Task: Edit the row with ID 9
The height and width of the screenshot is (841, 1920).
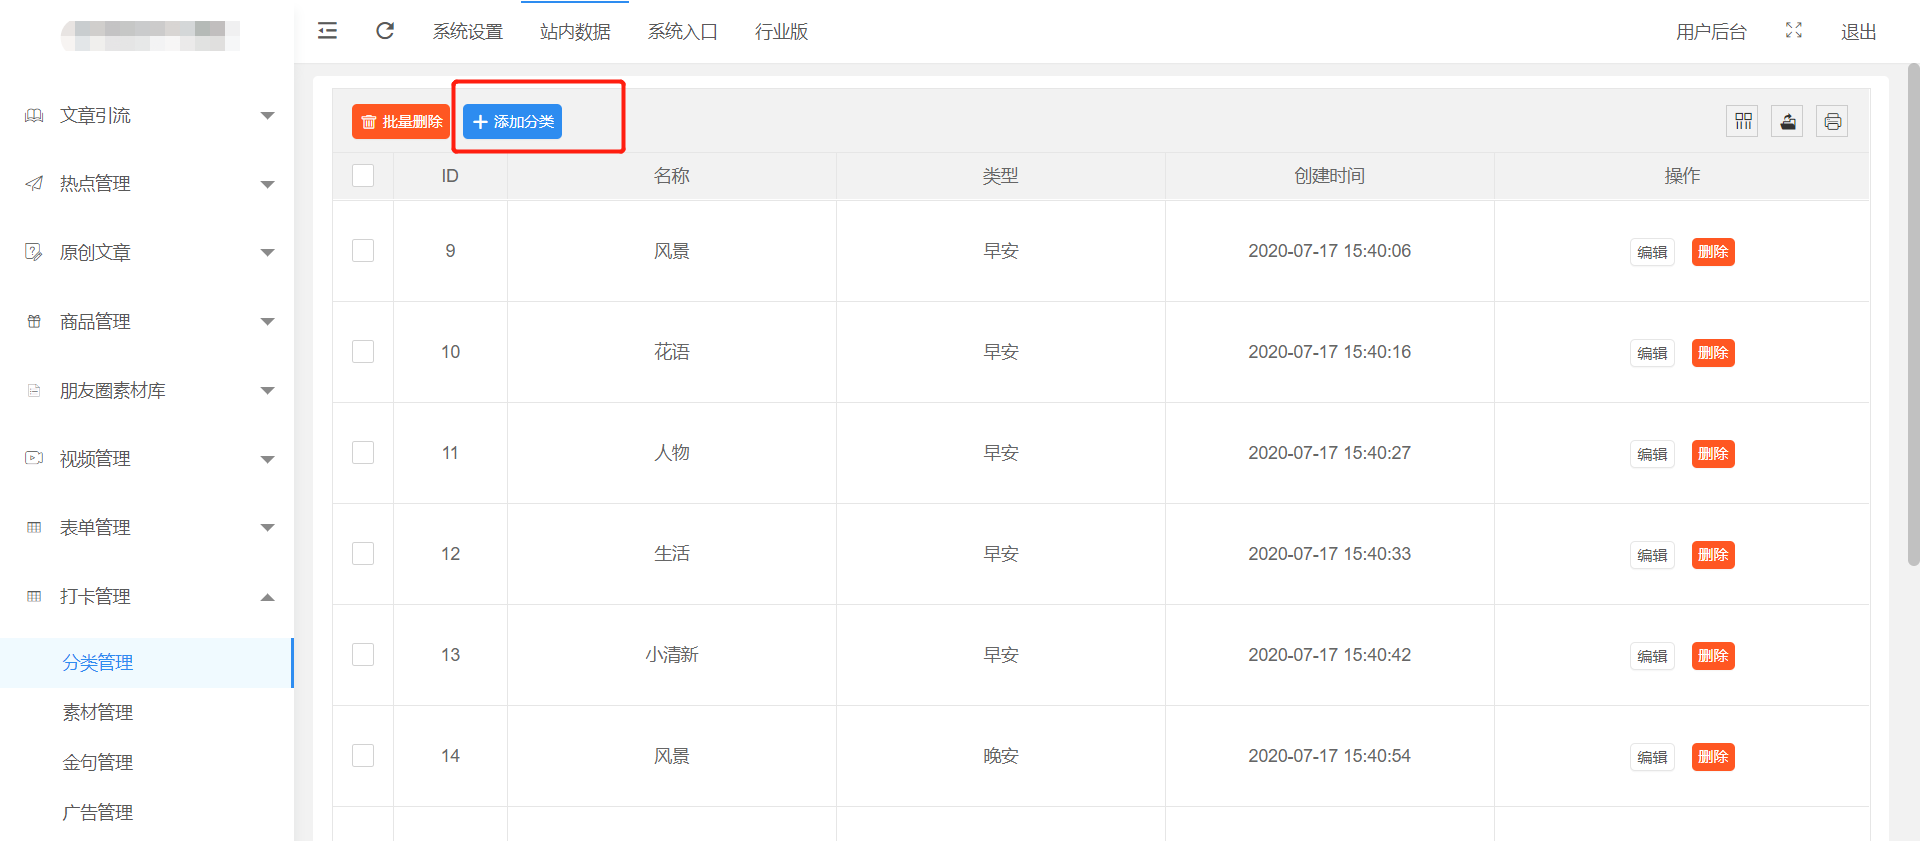Action: coord(1652,252)
